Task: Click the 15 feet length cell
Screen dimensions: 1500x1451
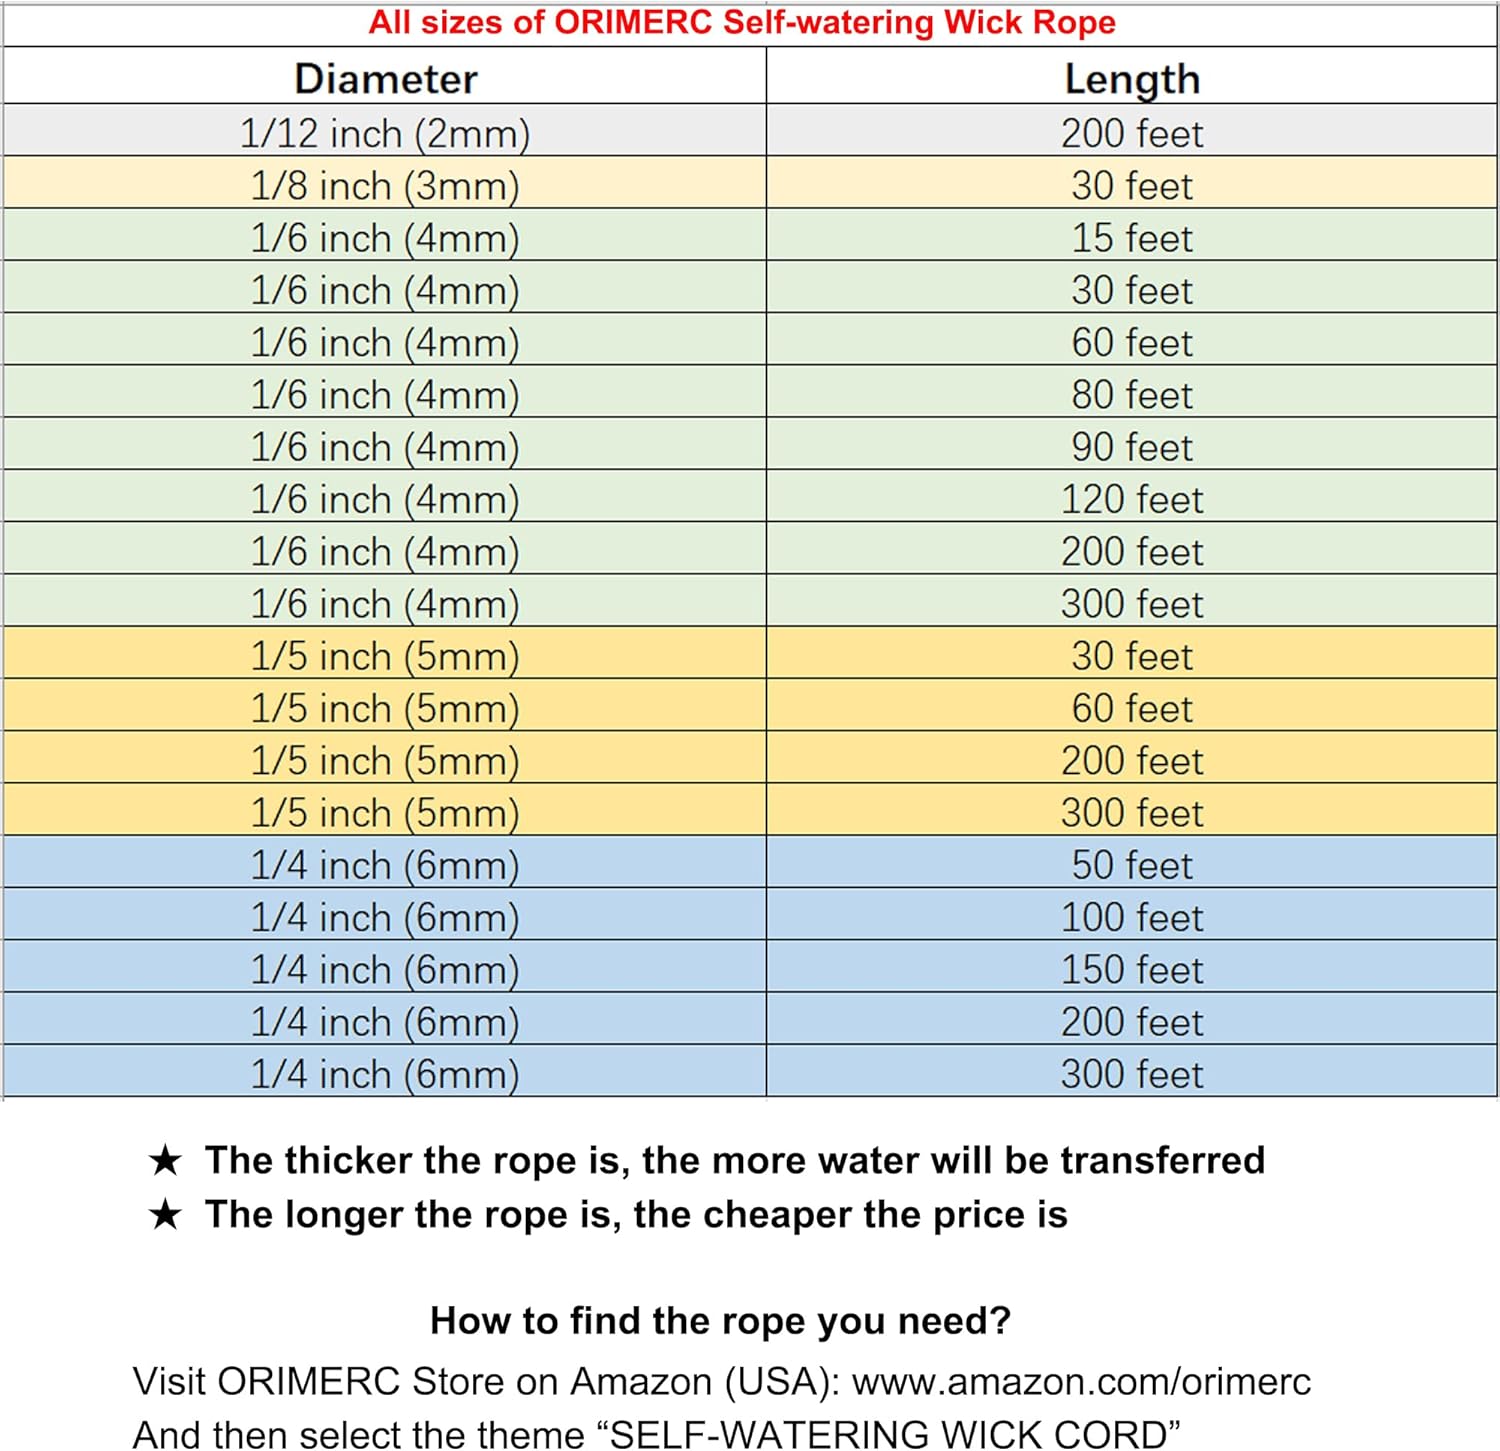Action: click(x=1132, y=237)
